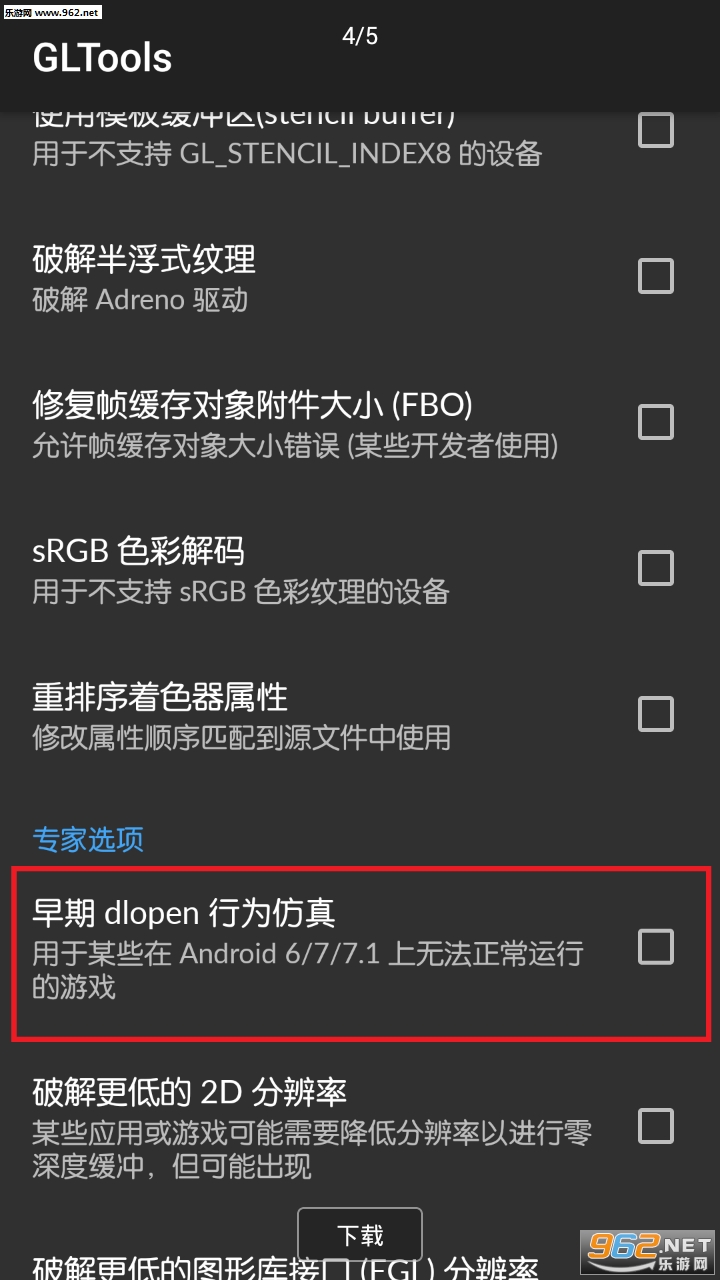Tick the 重排序着色器属性 checkbox
The width and height of the screenshot is (720, 1280).
pyautogui.click(x=656, y=714)
